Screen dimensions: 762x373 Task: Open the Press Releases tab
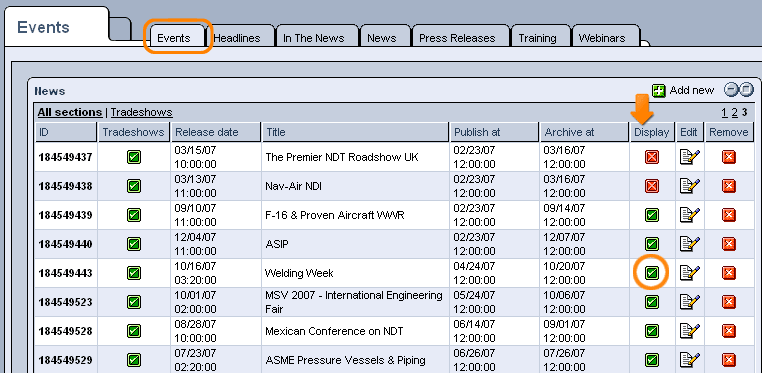pos(457,38)
